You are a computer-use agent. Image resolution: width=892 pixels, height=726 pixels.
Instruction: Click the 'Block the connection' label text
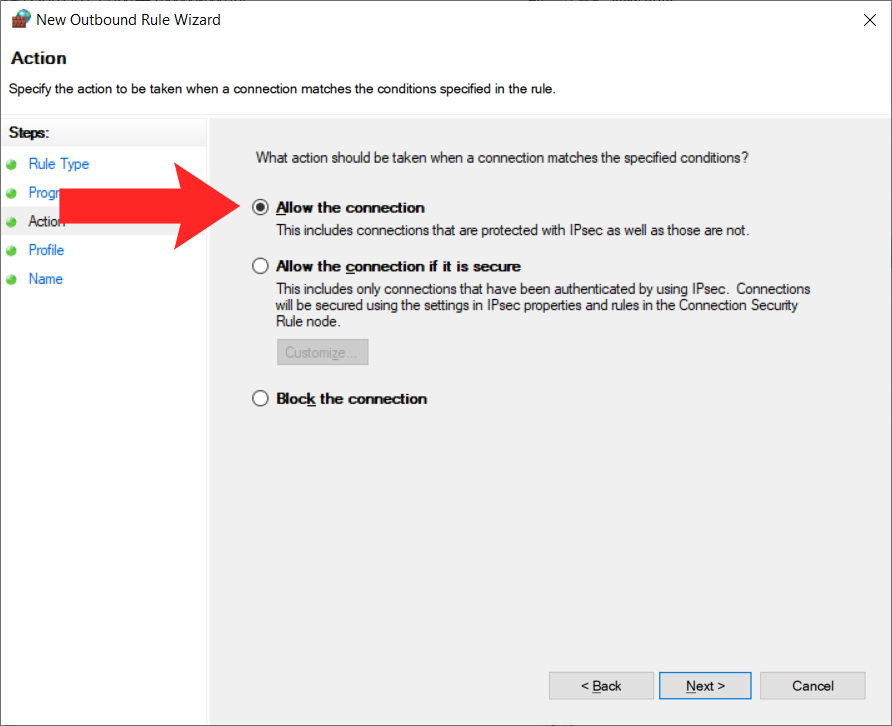[x=352, y=399]
